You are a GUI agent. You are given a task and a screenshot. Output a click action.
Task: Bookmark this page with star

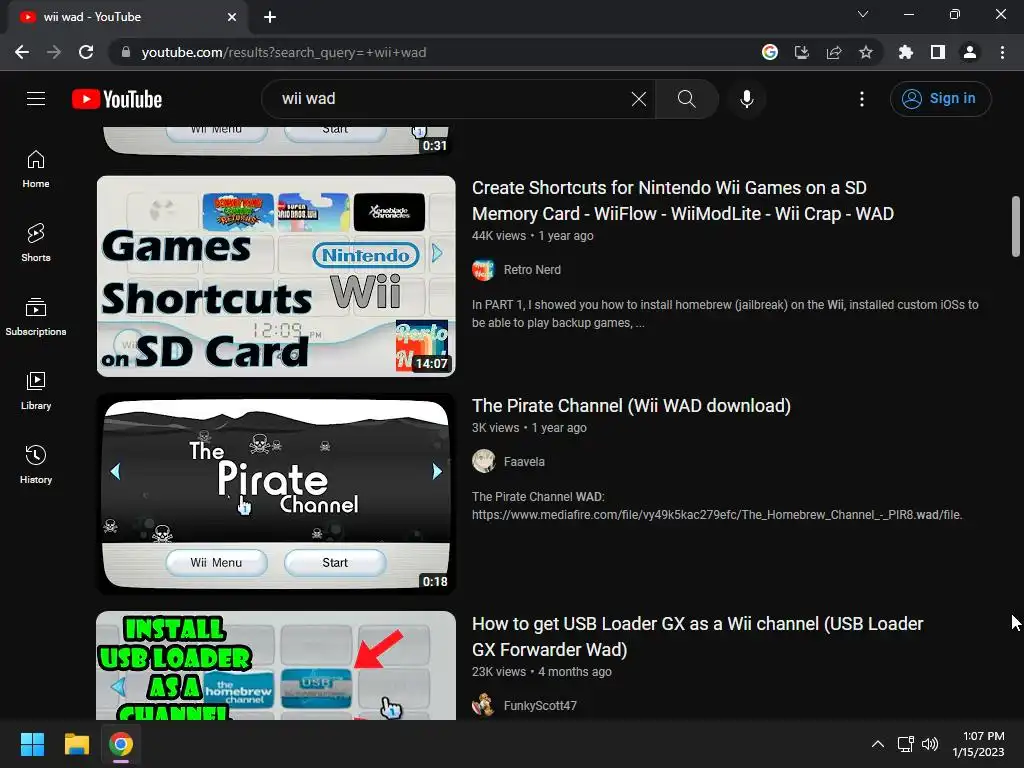pos(866,52)
